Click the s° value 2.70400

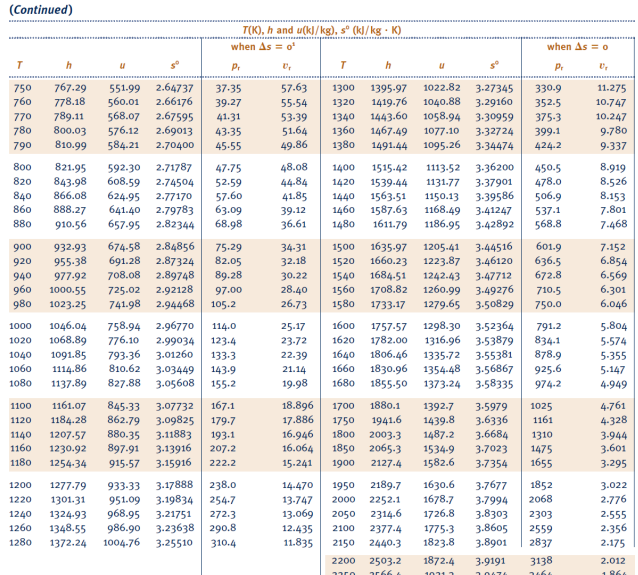175,145
